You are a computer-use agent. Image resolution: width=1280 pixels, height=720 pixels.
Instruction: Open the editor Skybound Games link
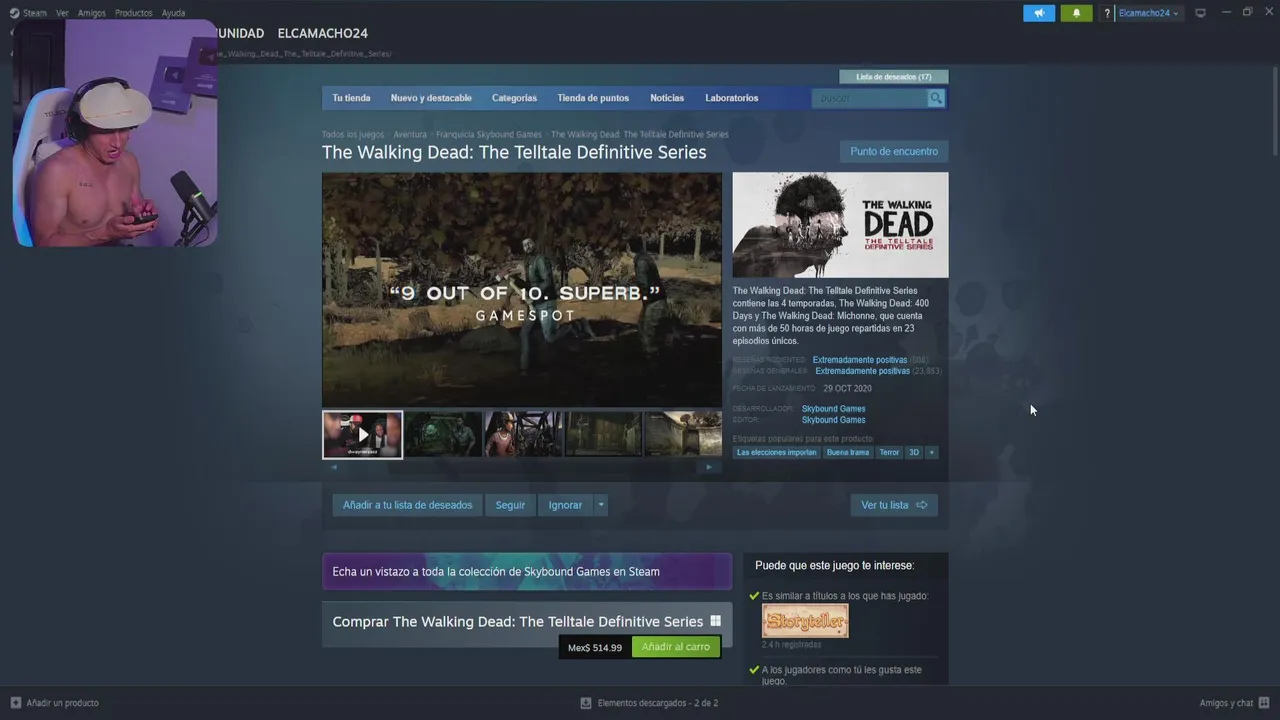tap(834, 420)
